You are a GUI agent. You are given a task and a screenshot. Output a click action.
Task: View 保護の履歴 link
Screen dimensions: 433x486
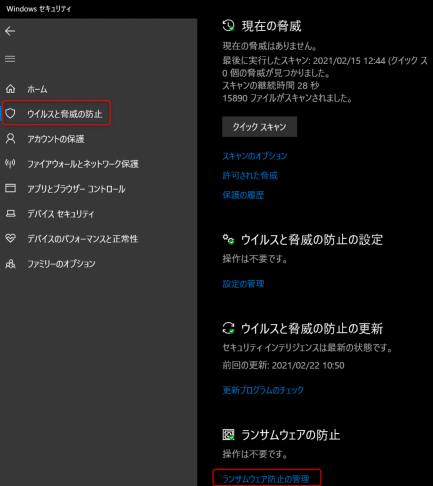click(x=243, y=195)
